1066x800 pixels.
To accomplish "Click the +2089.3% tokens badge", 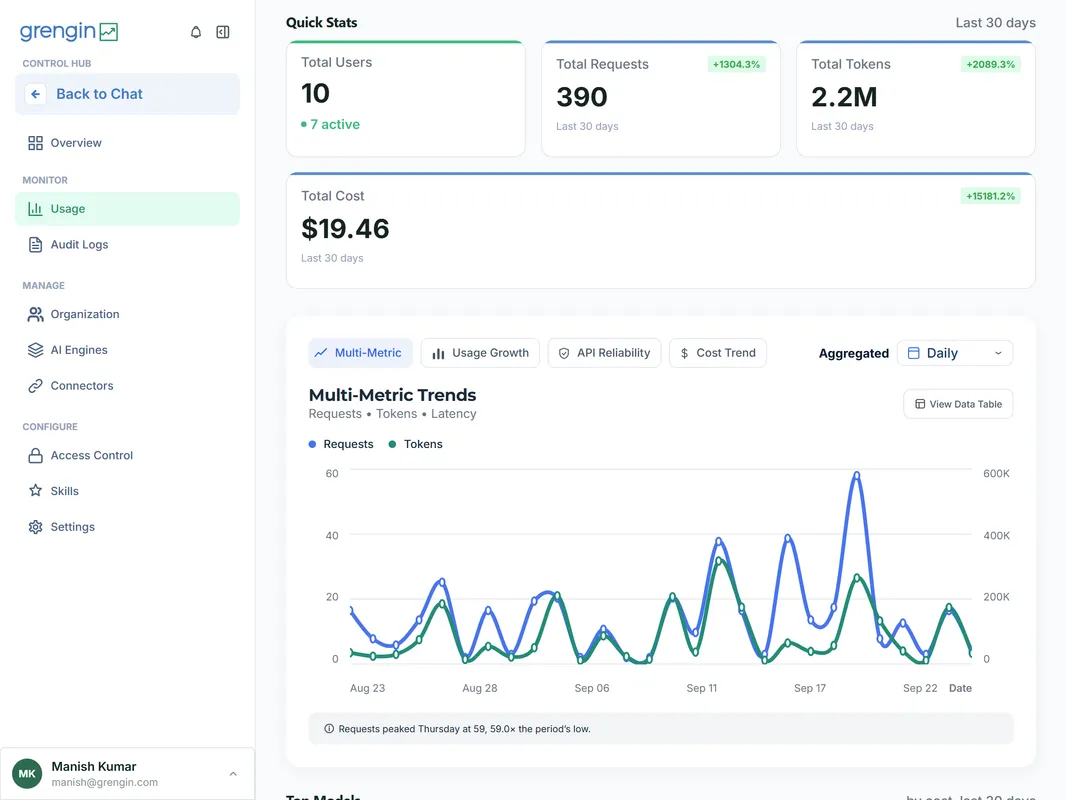I will [991, 65].
